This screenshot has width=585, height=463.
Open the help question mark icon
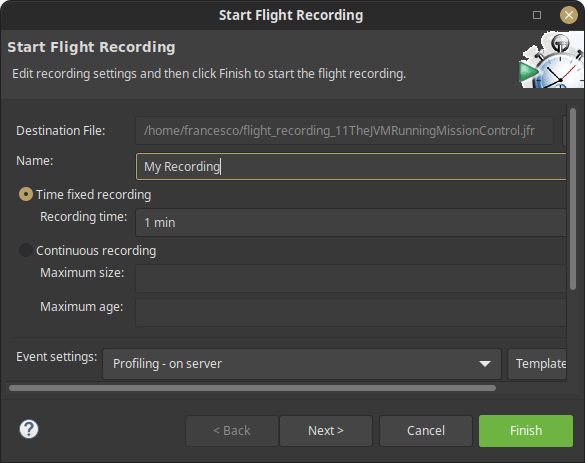[29, 429]
